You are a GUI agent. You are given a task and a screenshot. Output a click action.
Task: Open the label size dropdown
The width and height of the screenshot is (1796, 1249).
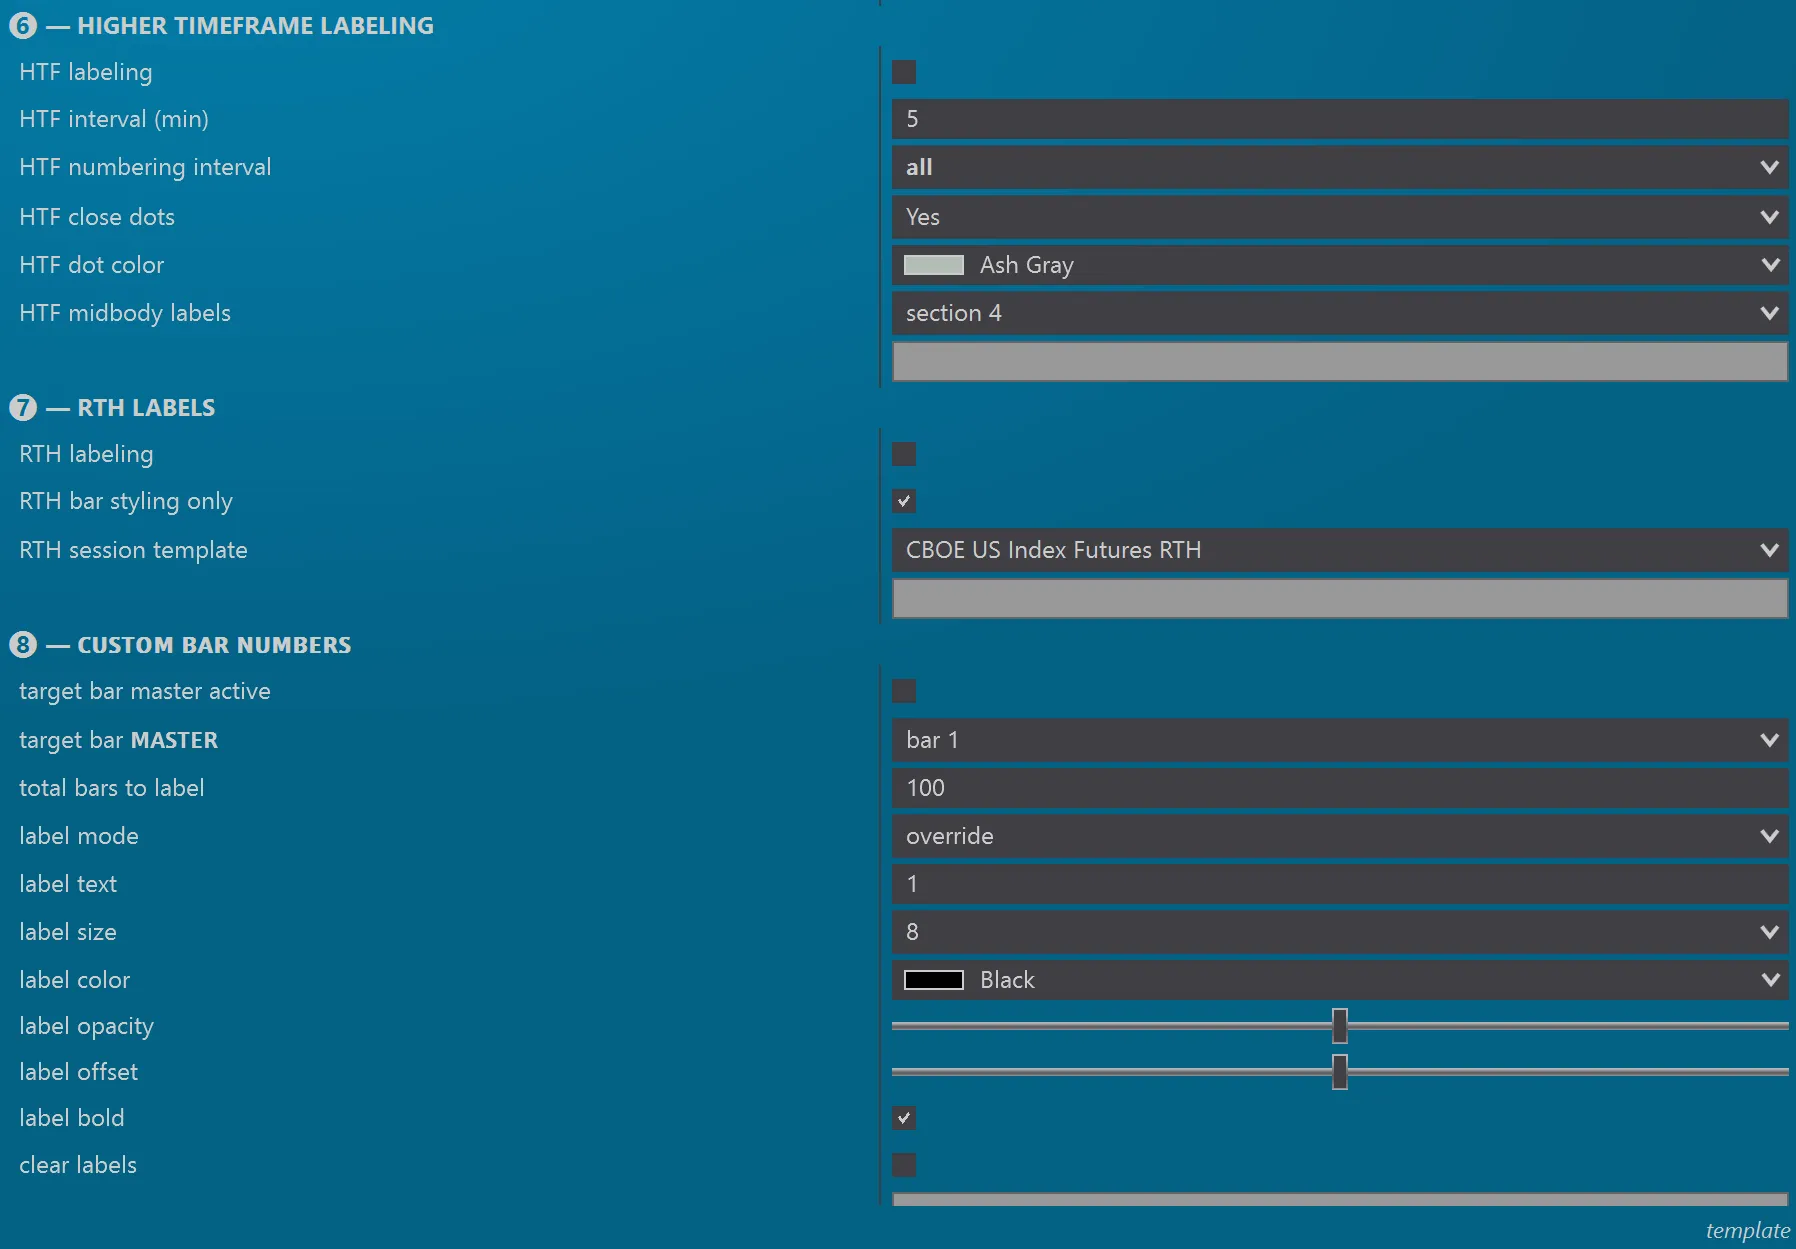1340,932
